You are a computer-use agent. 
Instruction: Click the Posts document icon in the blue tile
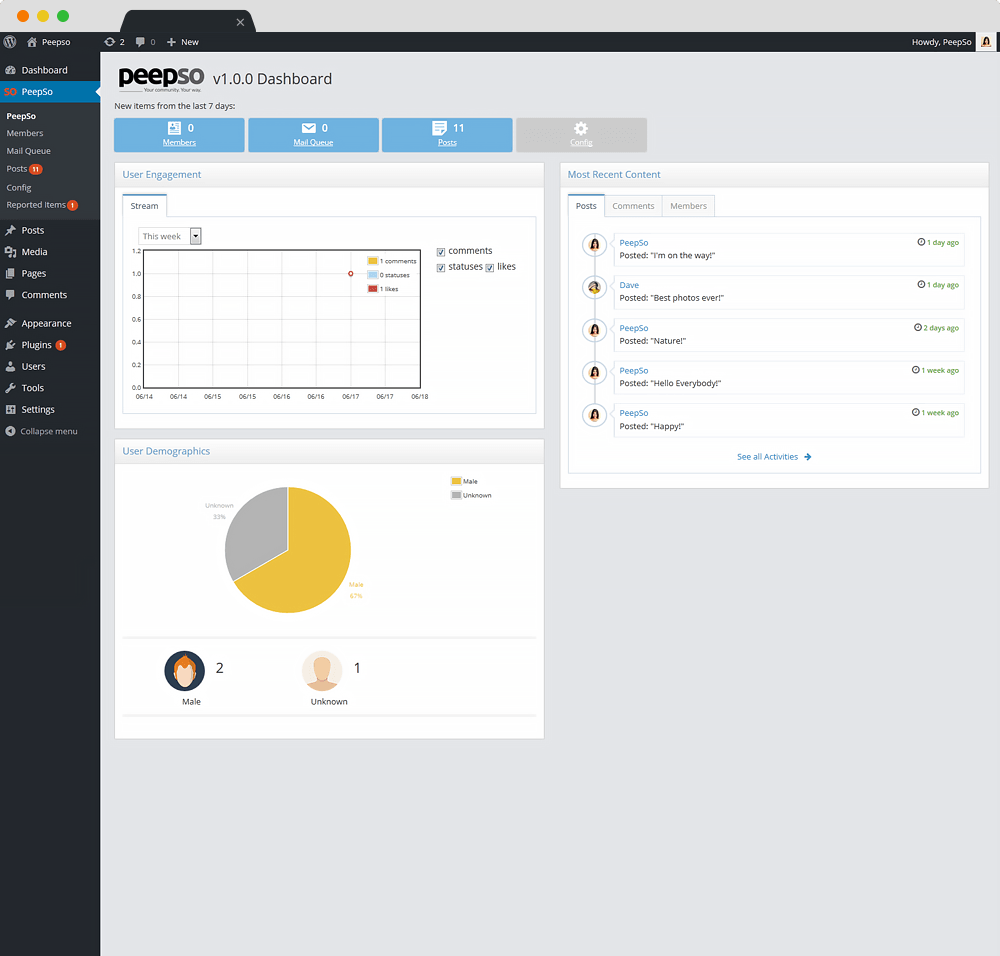[x=439, y=128]
